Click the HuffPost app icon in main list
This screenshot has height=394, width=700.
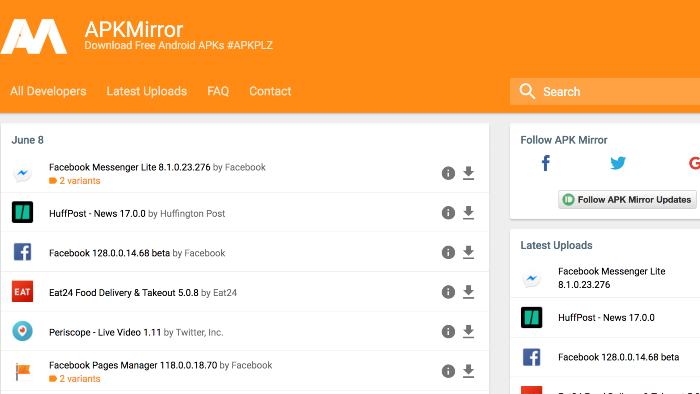pyautogui.click(x=22, y=212)
